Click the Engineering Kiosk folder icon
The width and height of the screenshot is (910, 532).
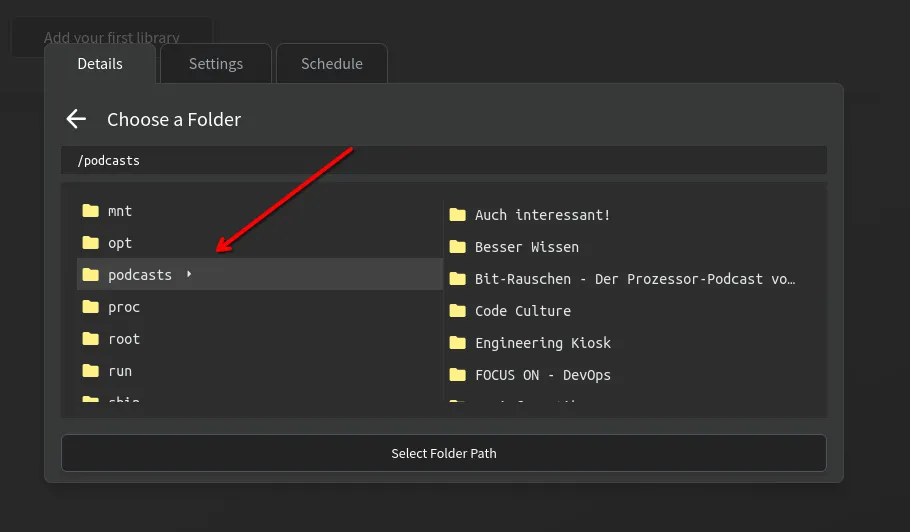coord(458,343)
